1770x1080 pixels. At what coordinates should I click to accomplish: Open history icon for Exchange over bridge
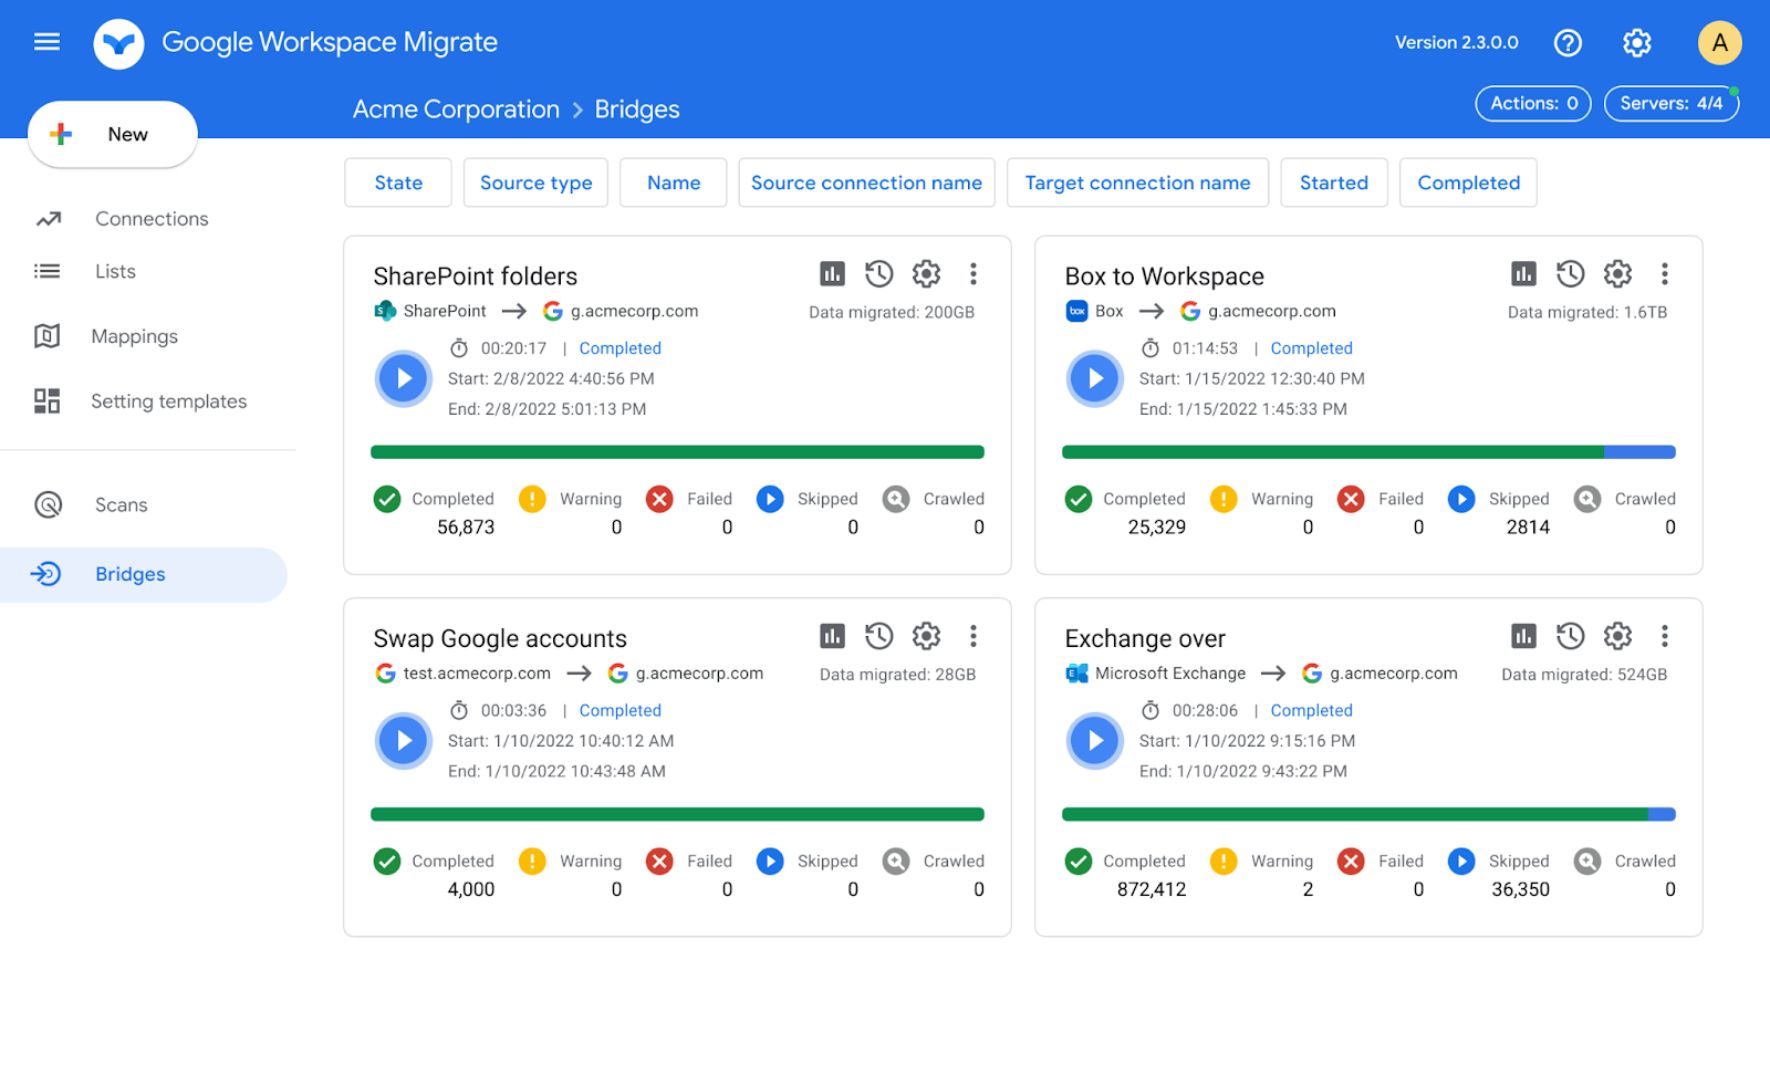pos(1570,636)
